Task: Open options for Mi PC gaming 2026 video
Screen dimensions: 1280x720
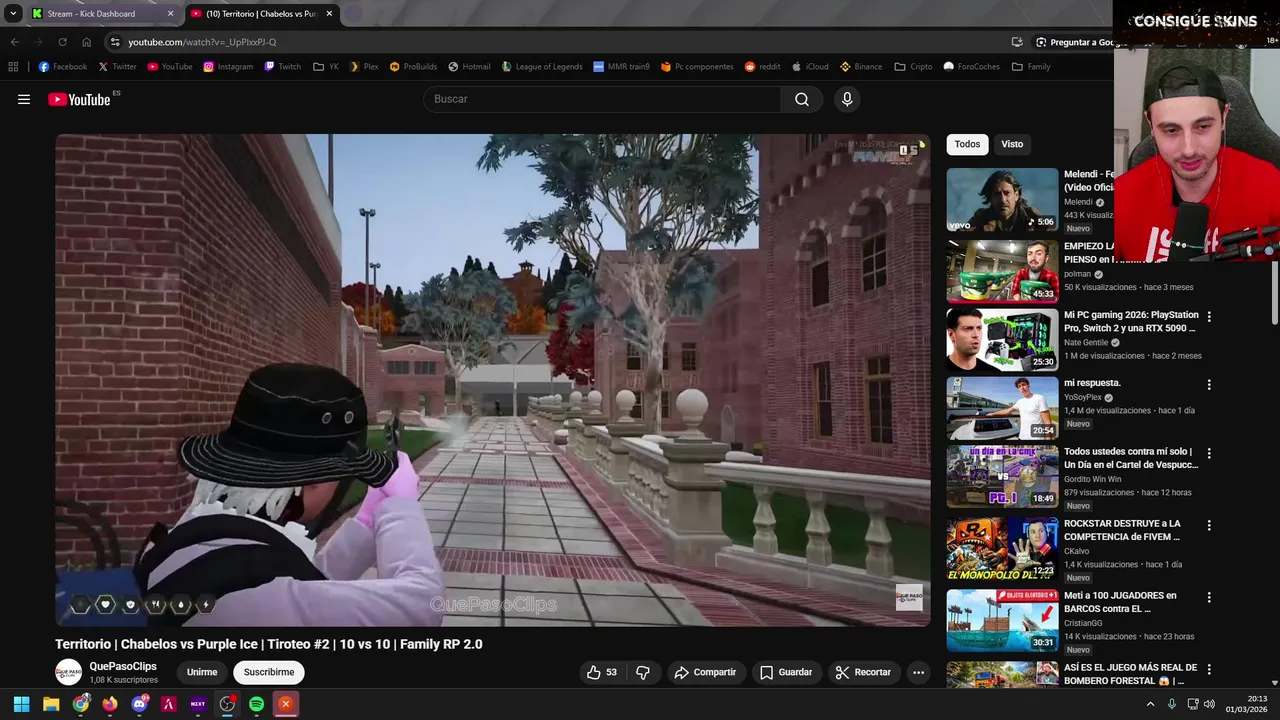Action: pyautogui.click(x=1209, y=316)
